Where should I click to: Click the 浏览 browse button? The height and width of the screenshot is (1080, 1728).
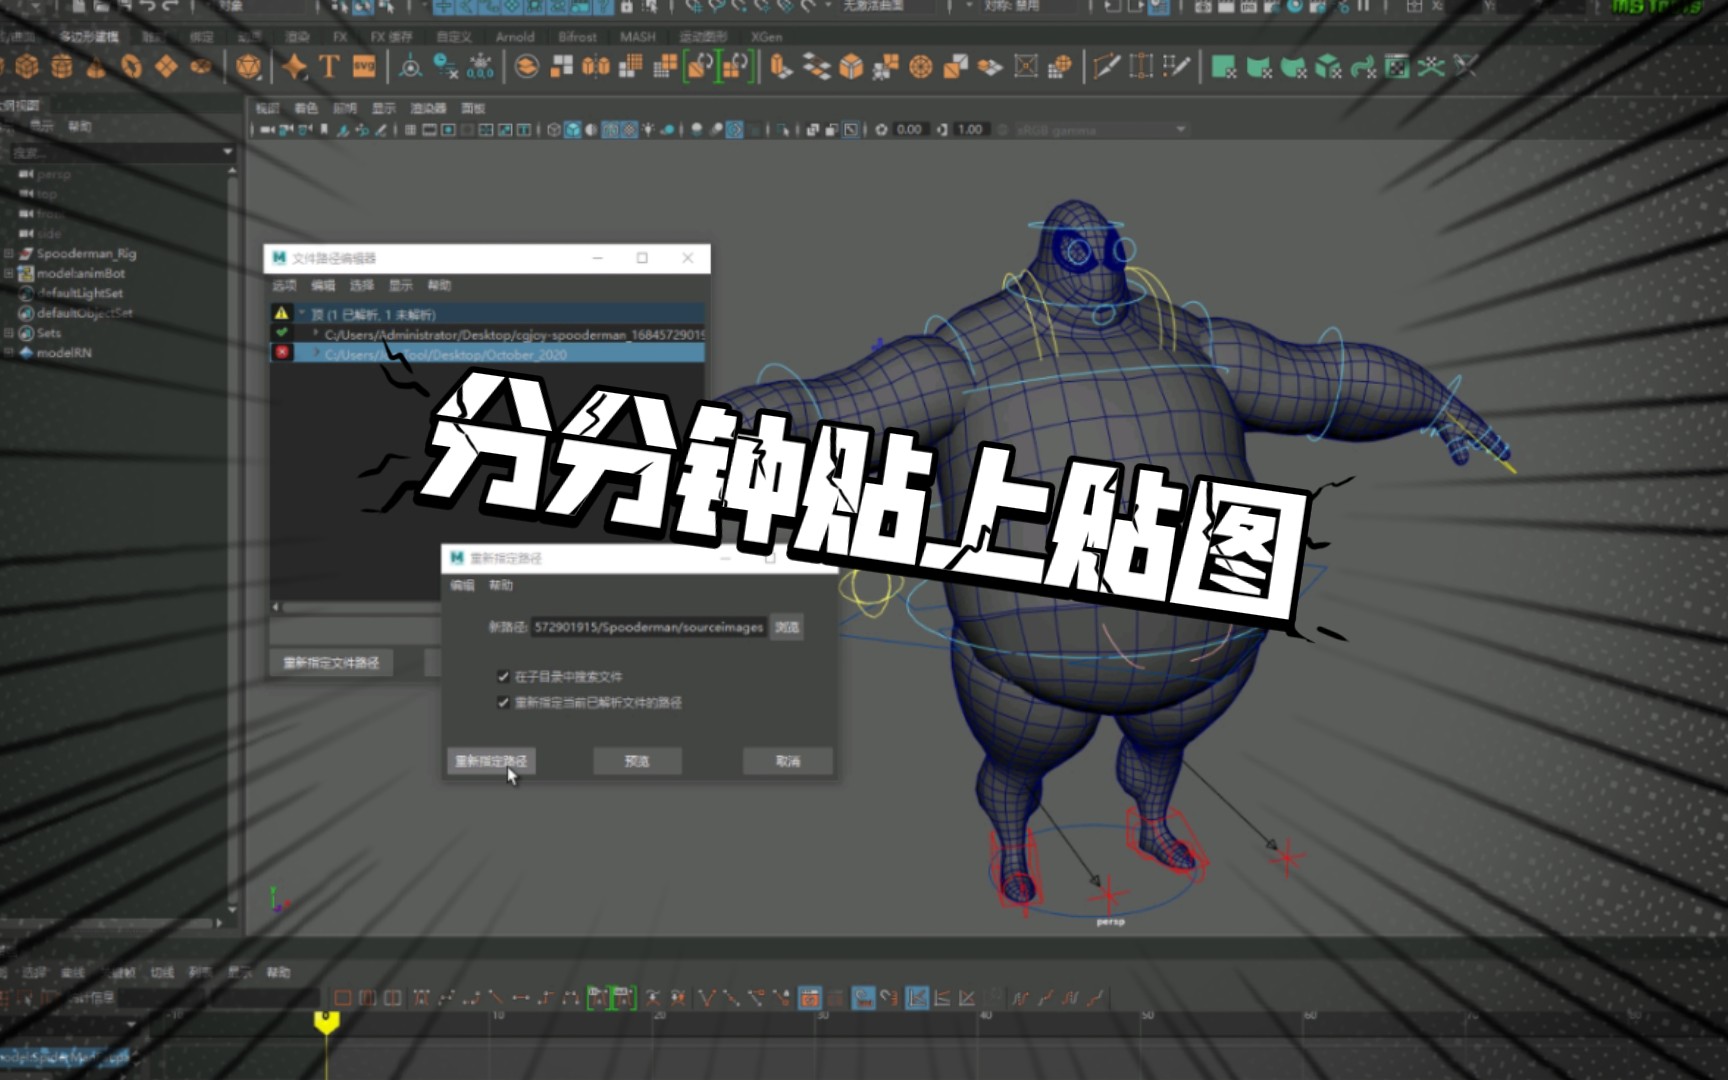click(x=787, y=627)
